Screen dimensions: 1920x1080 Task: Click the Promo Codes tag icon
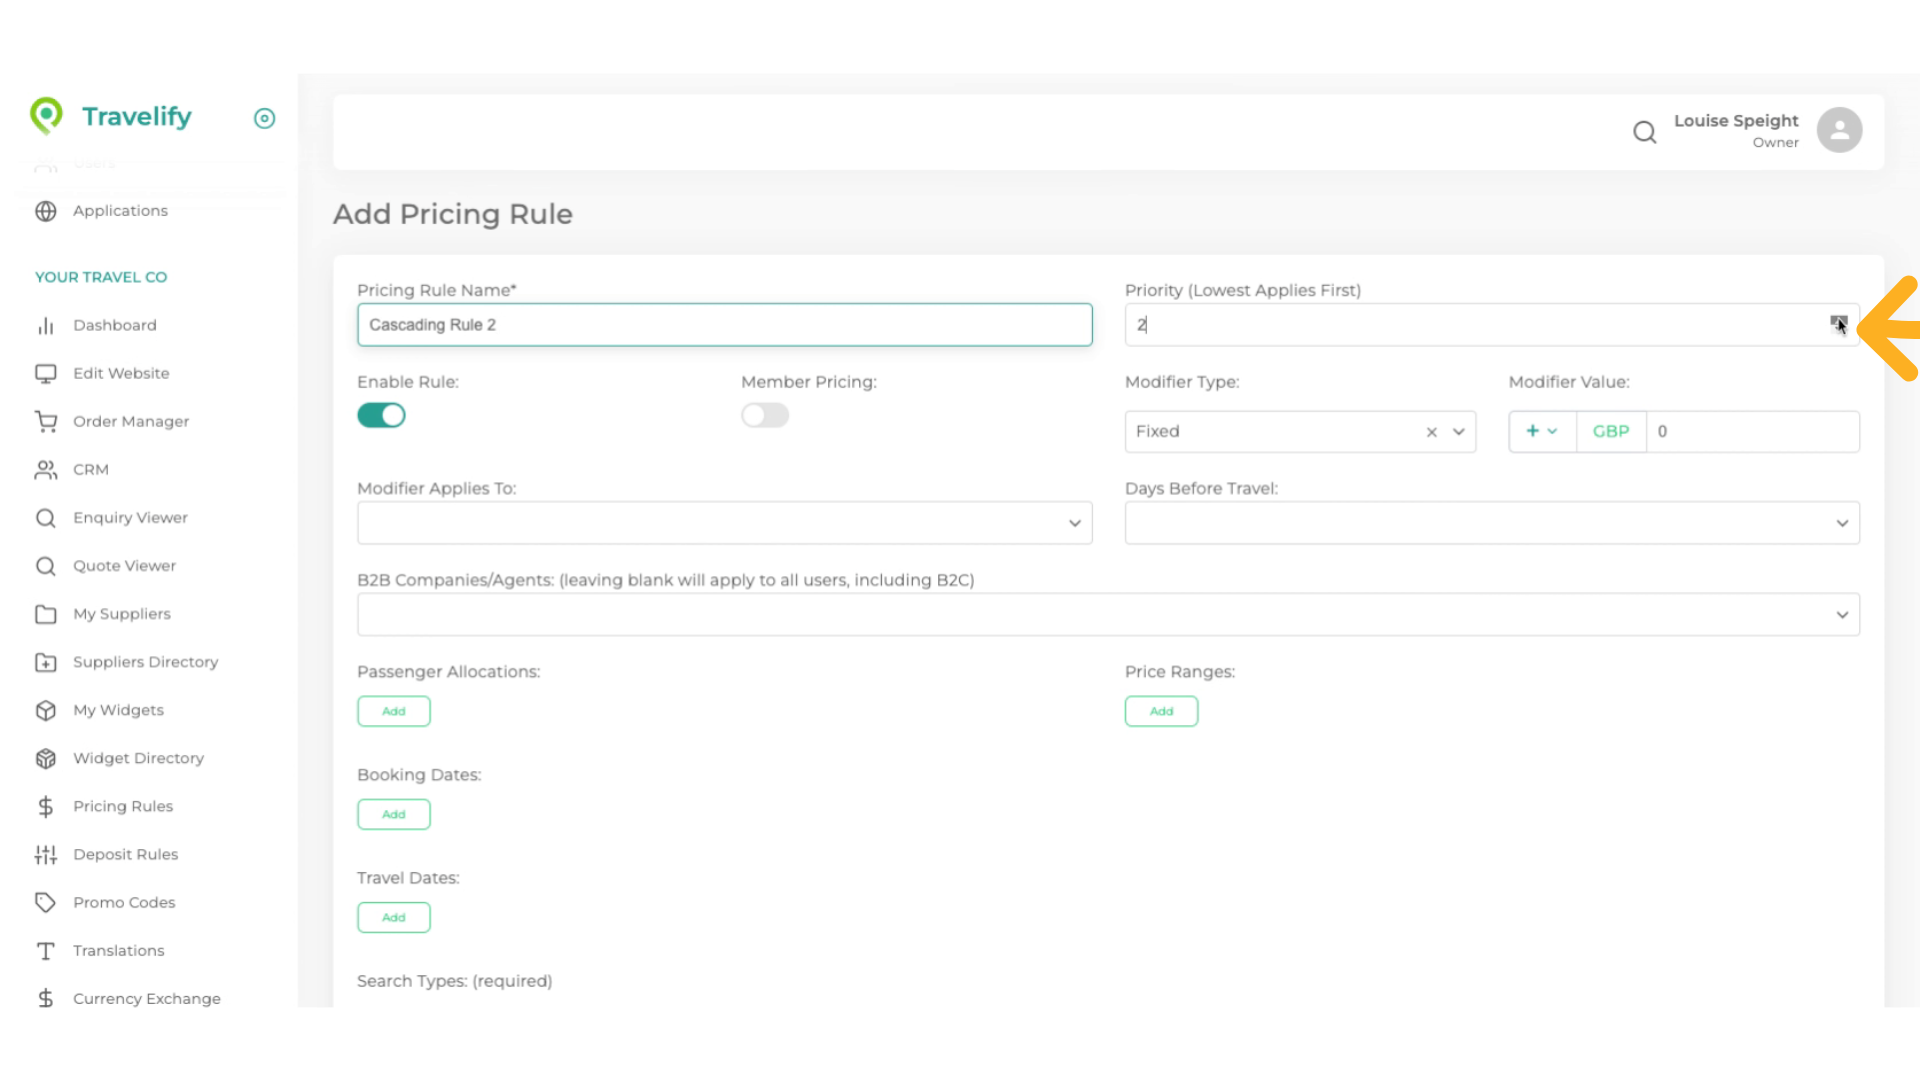coord(46,902)
